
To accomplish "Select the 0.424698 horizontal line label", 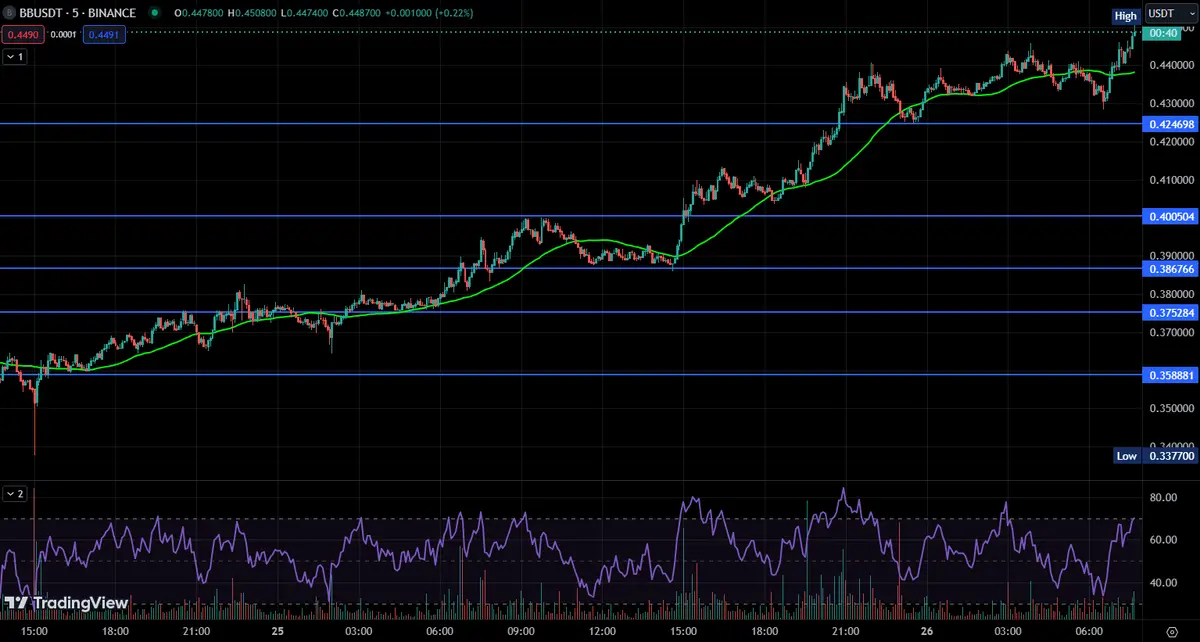I will 1169,124.
